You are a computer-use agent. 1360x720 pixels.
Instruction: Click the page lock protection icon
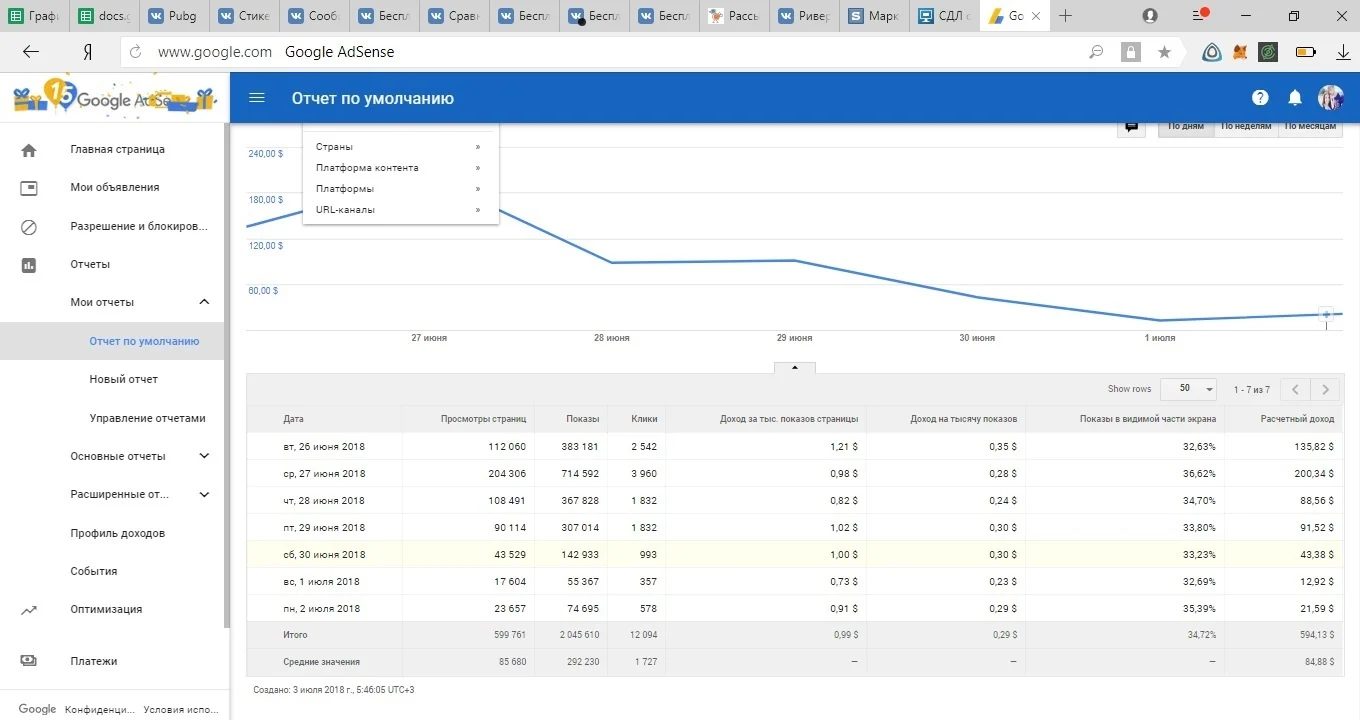coord(1131,52)
